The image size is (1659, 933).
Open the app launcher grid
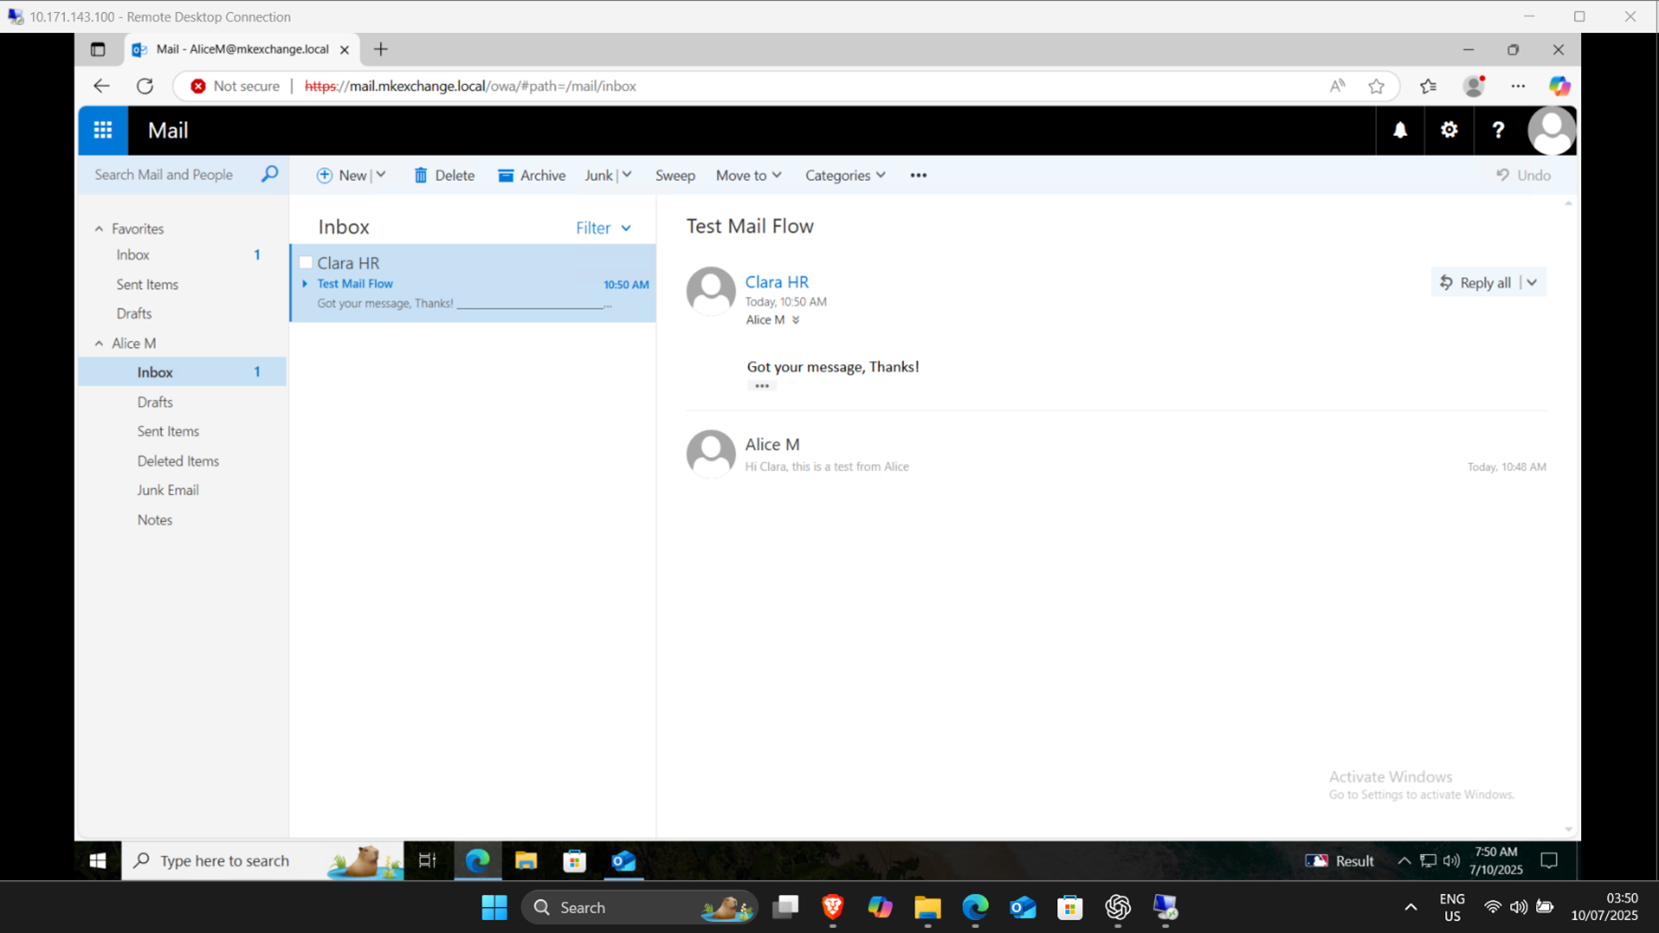pos(102,130)
